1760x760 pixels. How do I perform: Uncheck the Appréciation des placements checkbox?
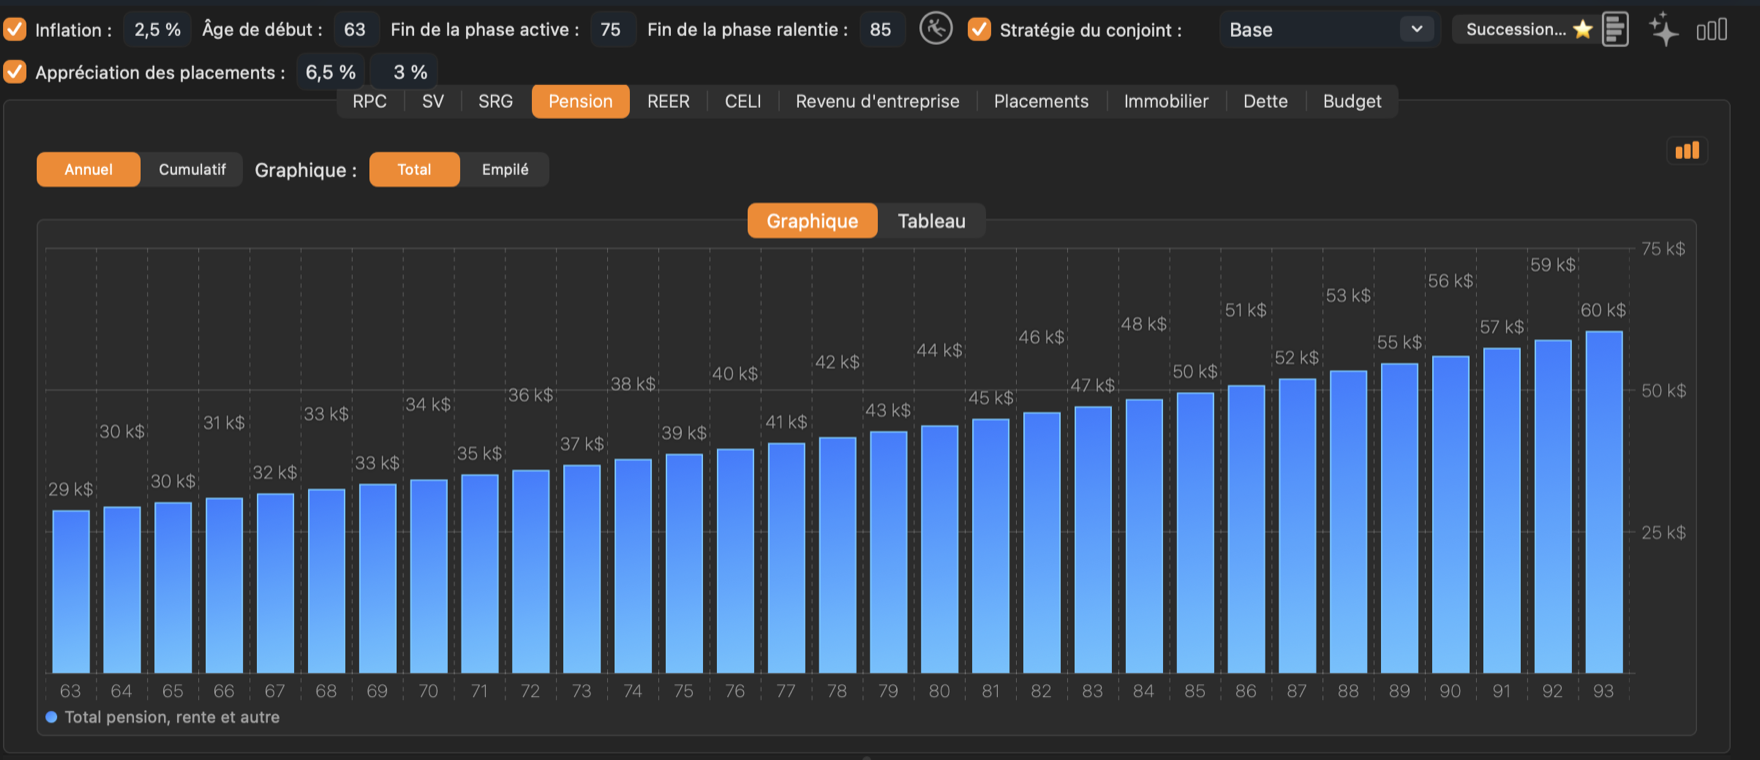pyautogui.click(x=15, y=72)
